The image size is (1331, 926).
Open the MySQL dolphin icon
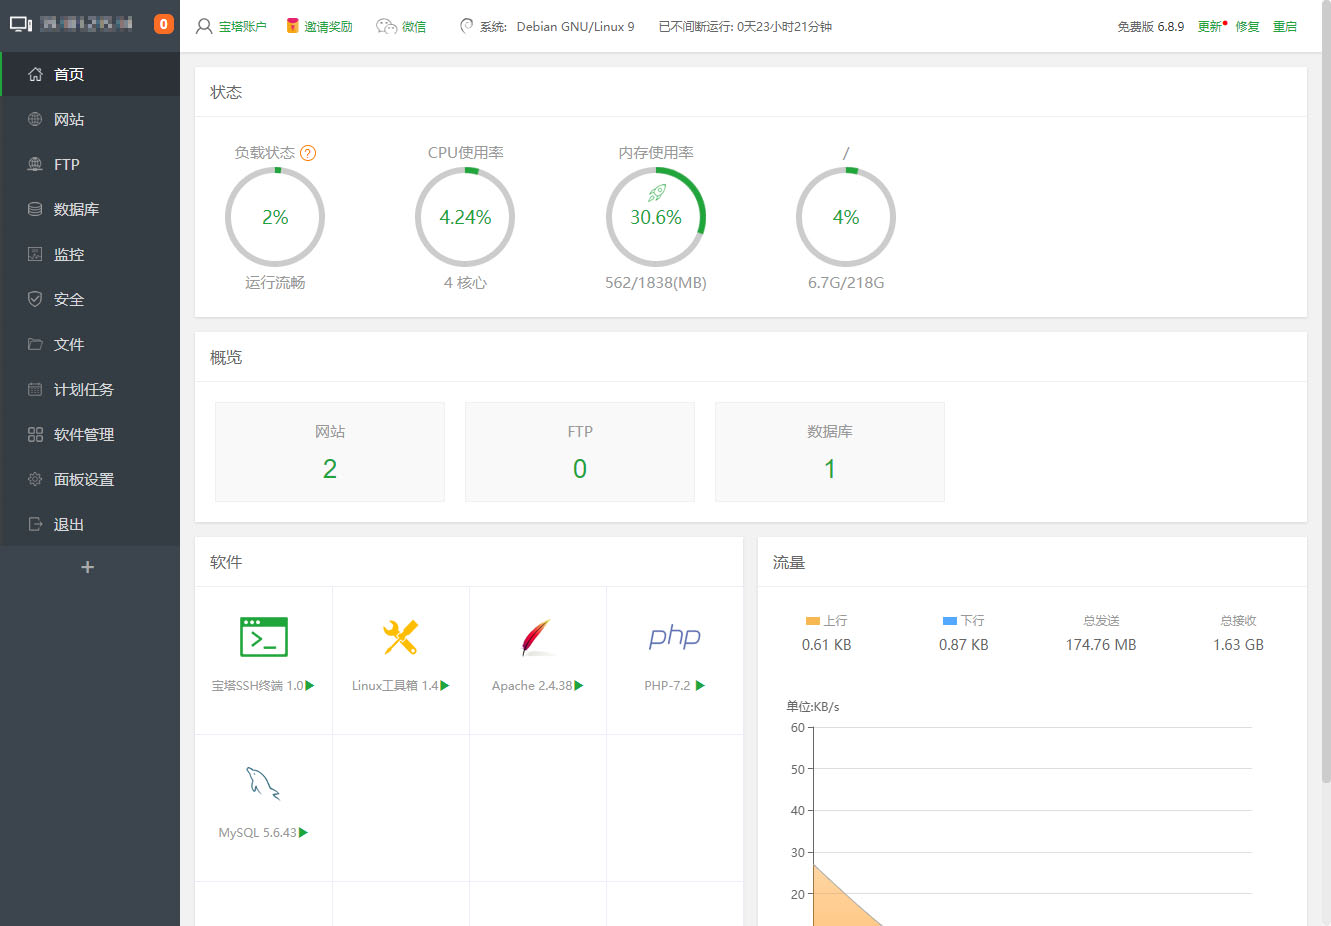[263, 784]
